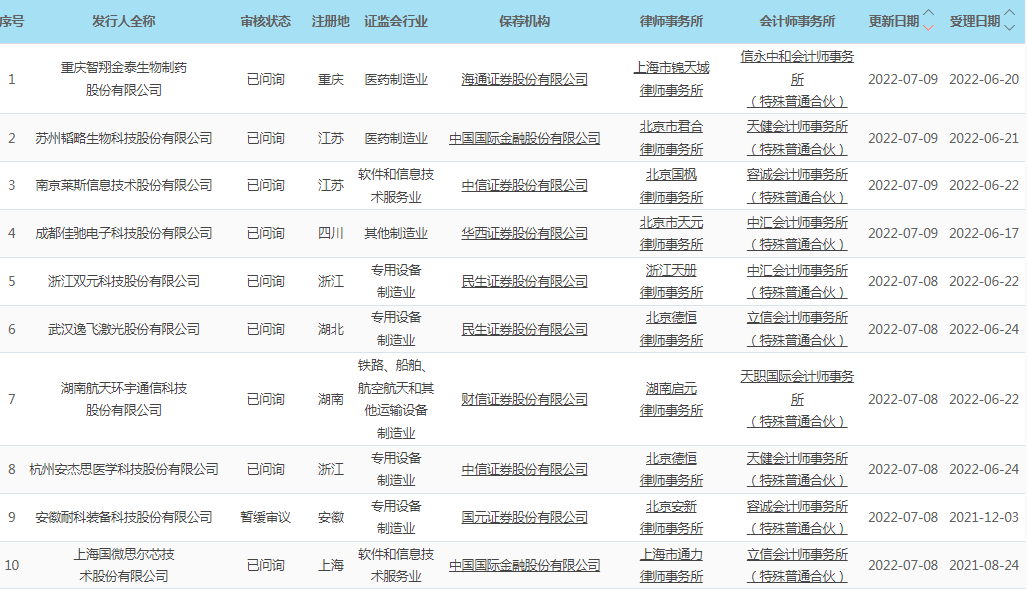Click the 受理日期 column header
Viewport: 1027px width, 590px height.
[x=973, y=21]
